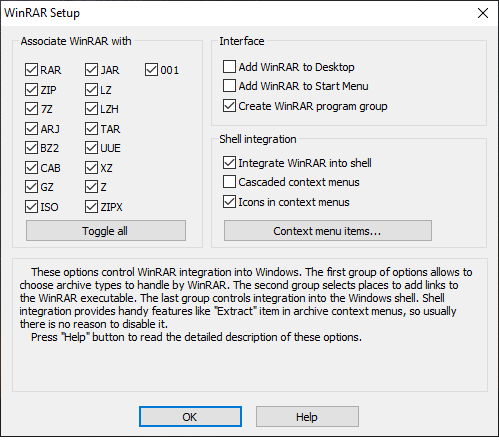Toggle the 001 checkbox
Image resolution: width=499 pixels, height=443 pixels.
pos(151,70)
